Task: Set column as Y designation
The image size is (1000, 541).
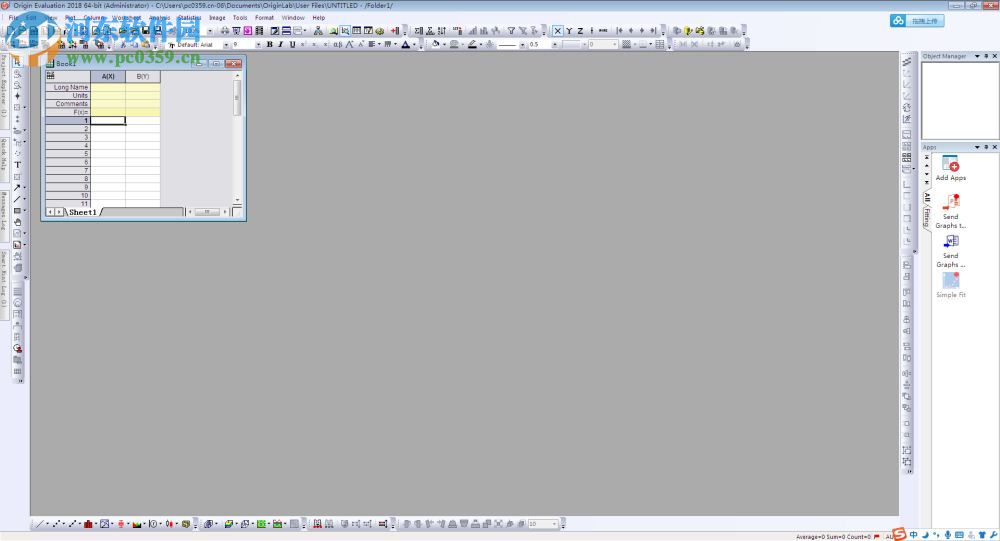Action: coord(569,31)
